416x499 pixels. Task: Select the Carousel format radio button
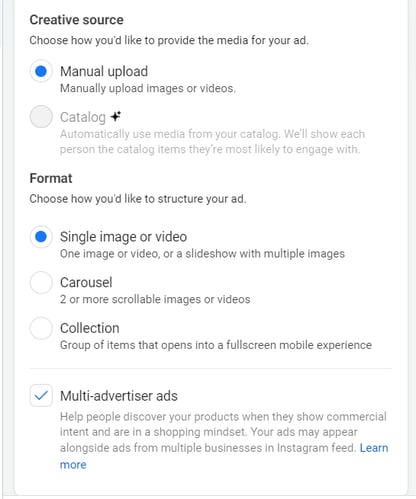[41, 282]
